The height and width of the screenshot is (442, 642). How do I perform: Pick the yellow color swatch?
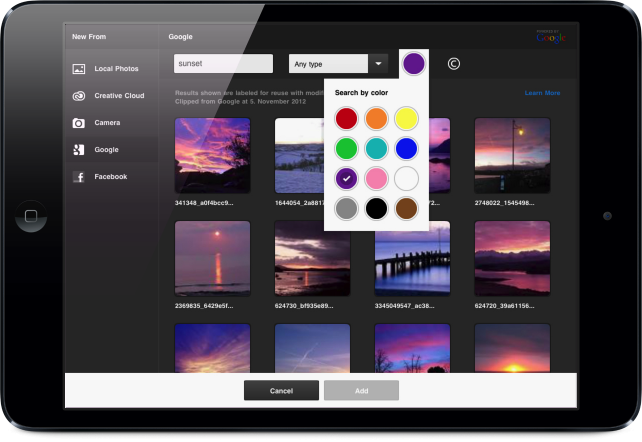coord(405,119)
